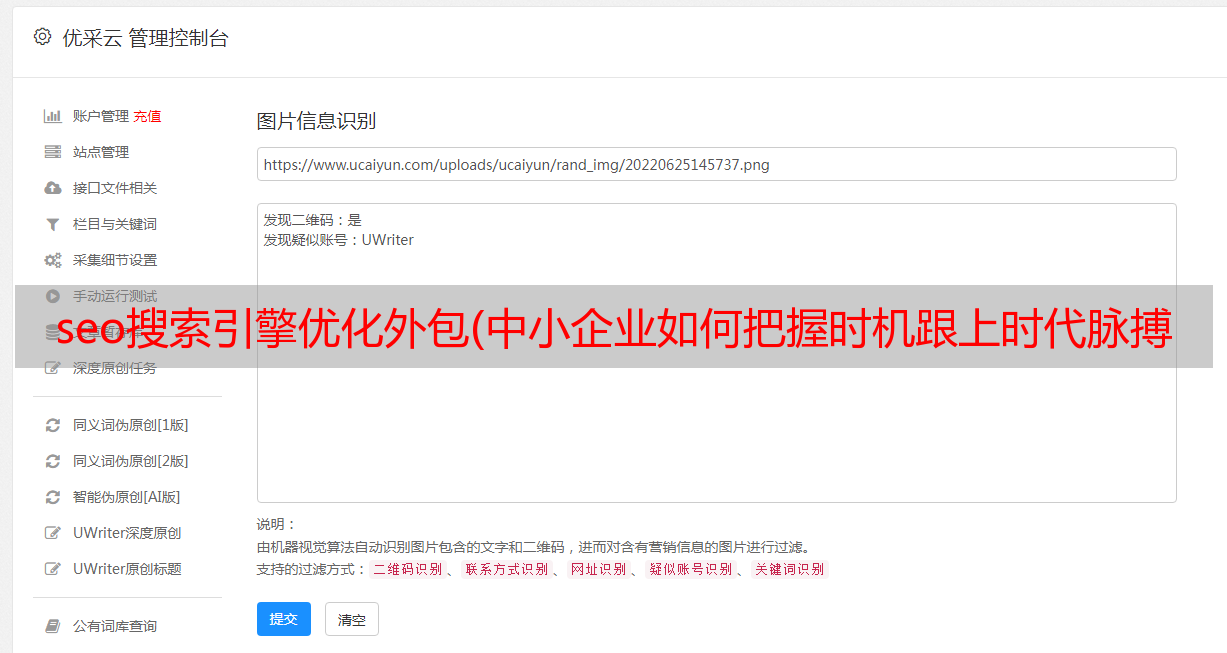Click the blue 提交 button
1227x653 pixels.
point(284,619)
